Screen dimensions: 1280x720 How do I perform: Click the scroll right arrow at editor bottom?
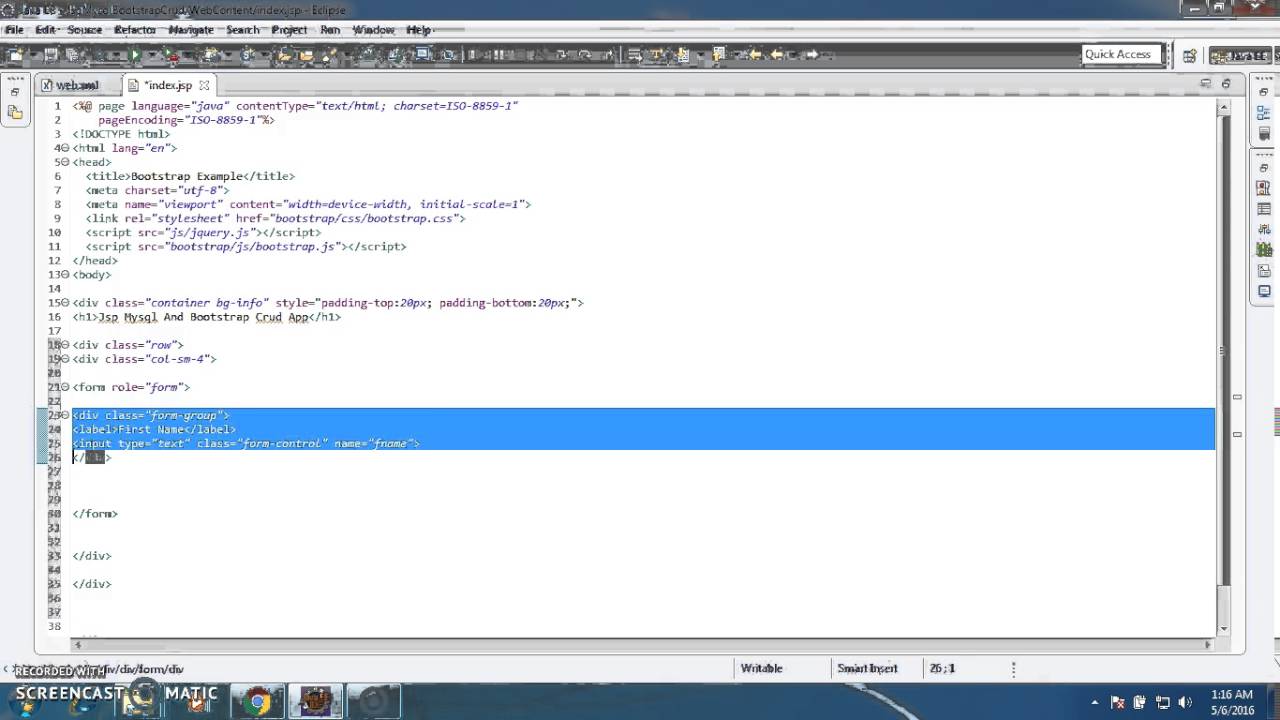tap(1207, 645)
